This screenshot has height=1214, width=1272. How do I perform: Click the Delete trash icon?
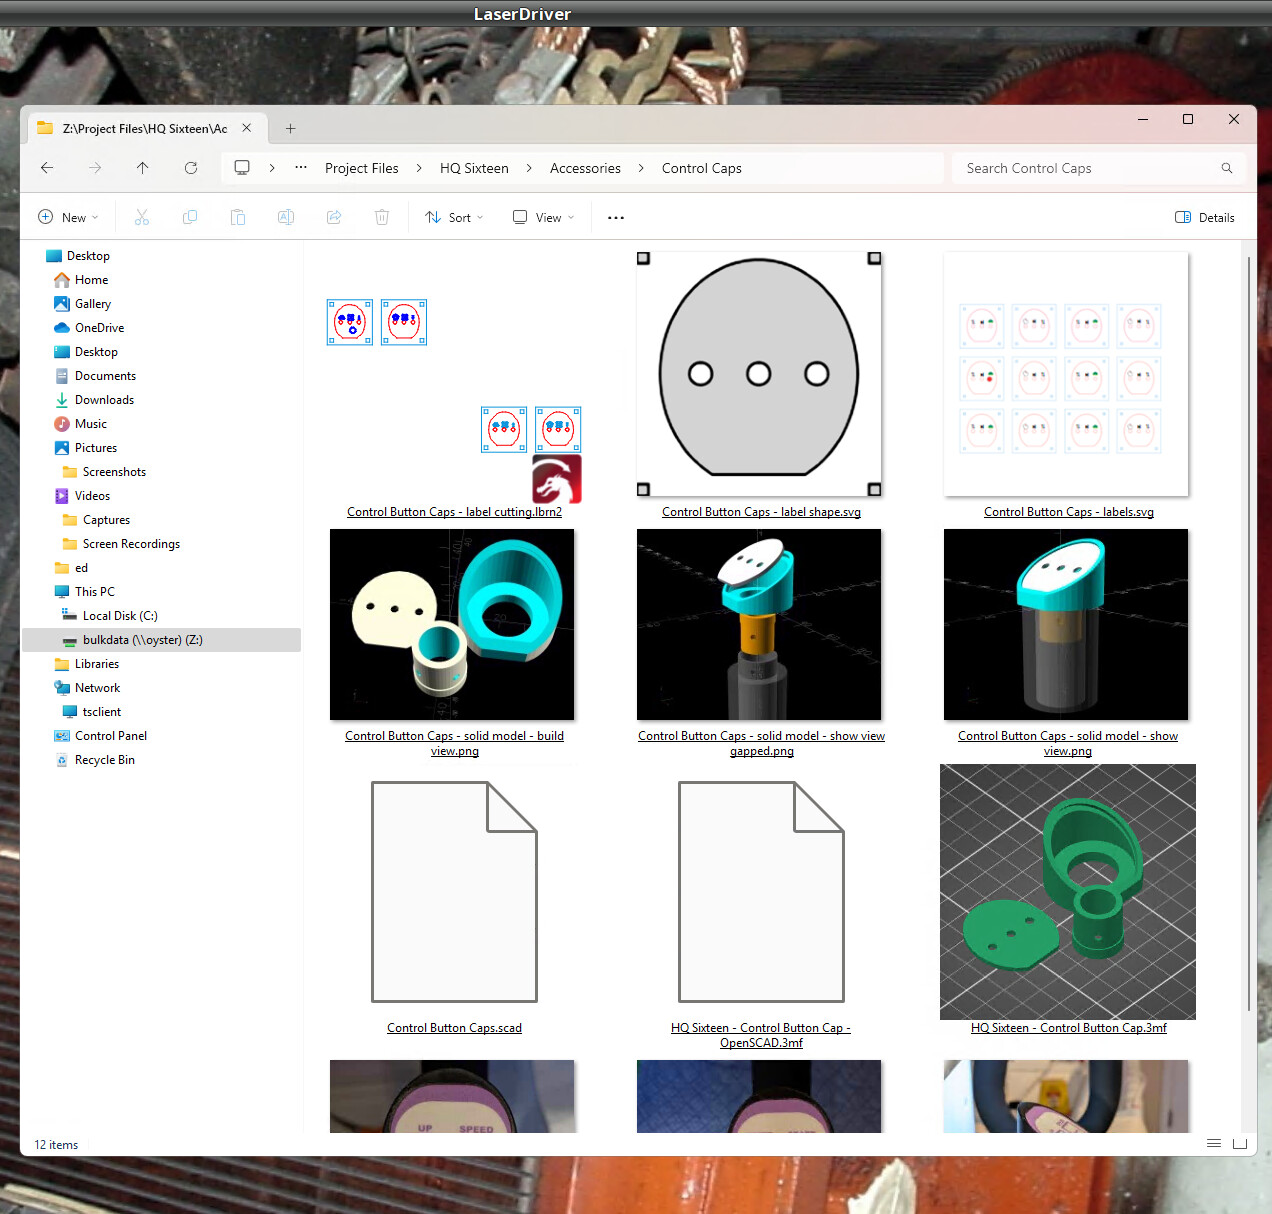(x=382, y=217)
